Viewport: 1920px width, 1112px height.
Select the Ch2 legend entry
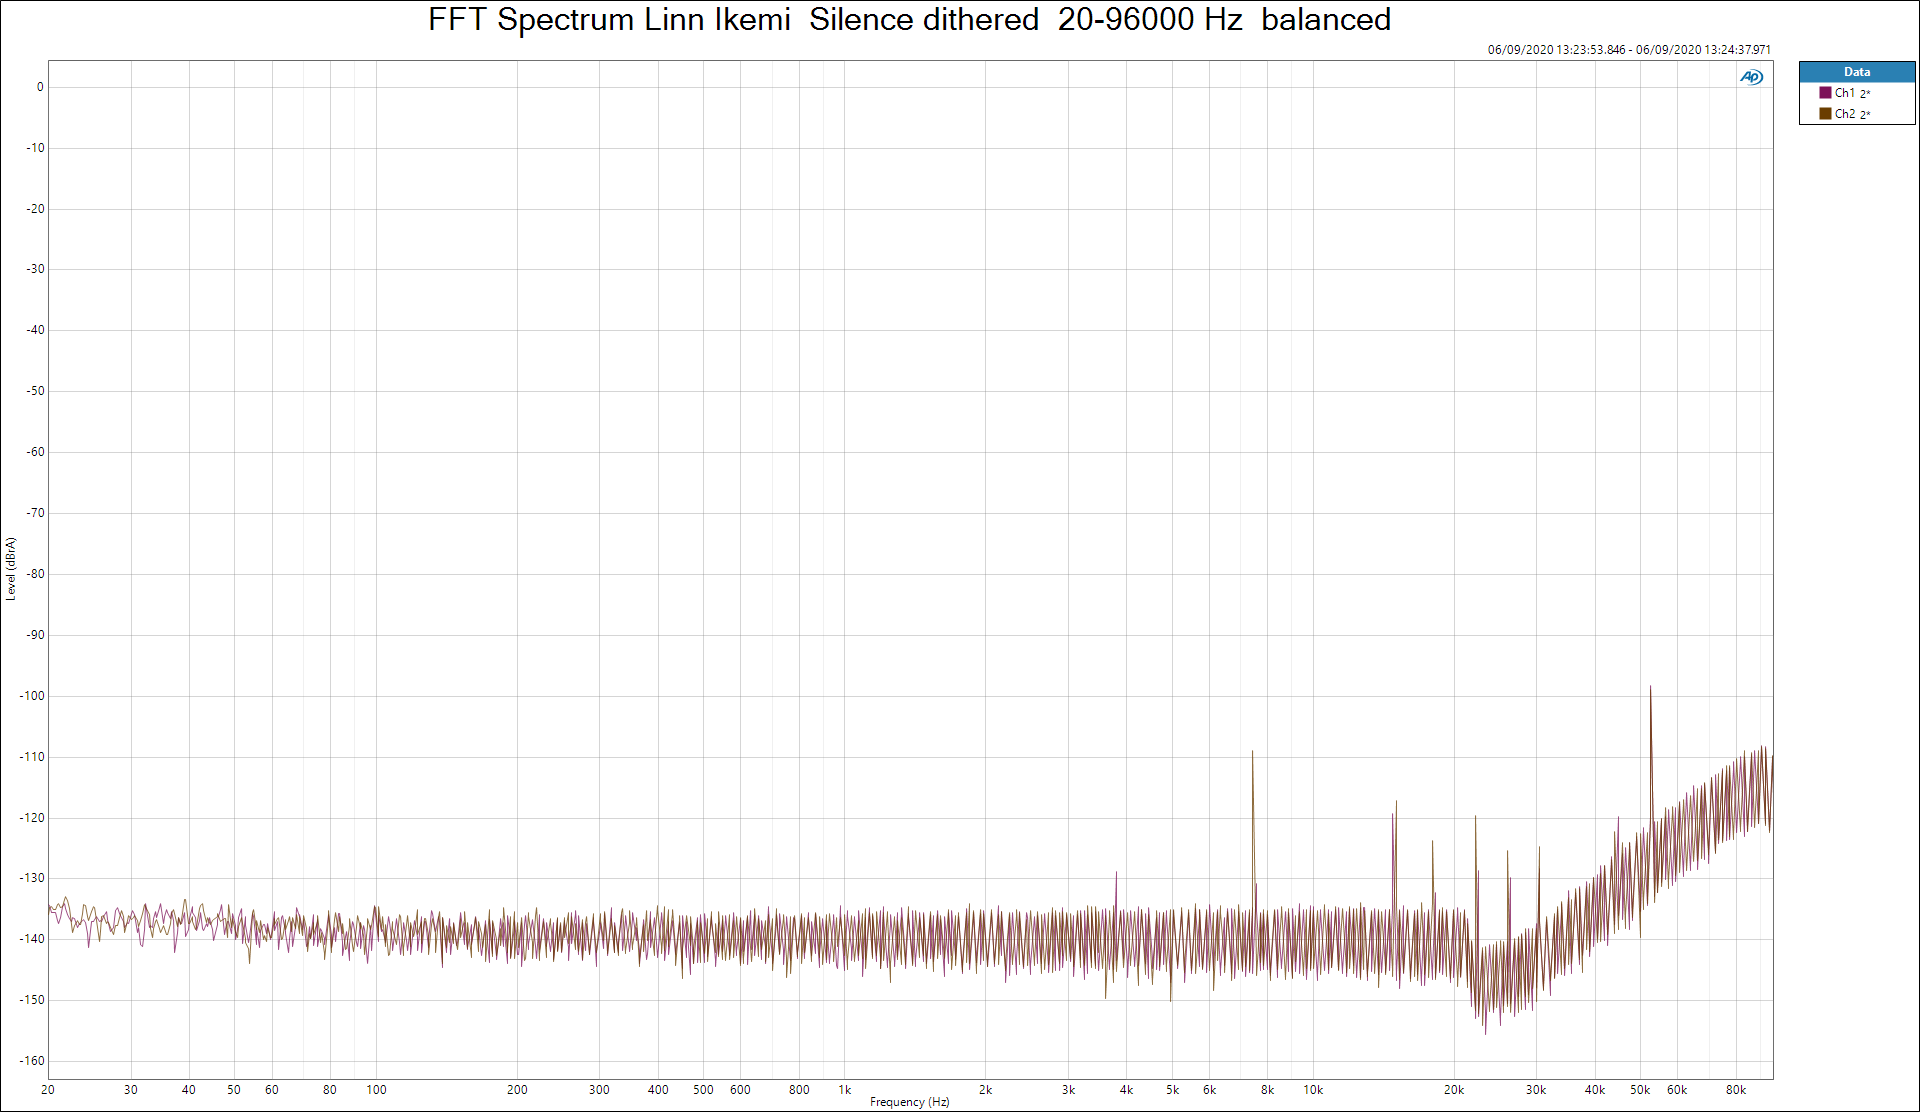1845,114
